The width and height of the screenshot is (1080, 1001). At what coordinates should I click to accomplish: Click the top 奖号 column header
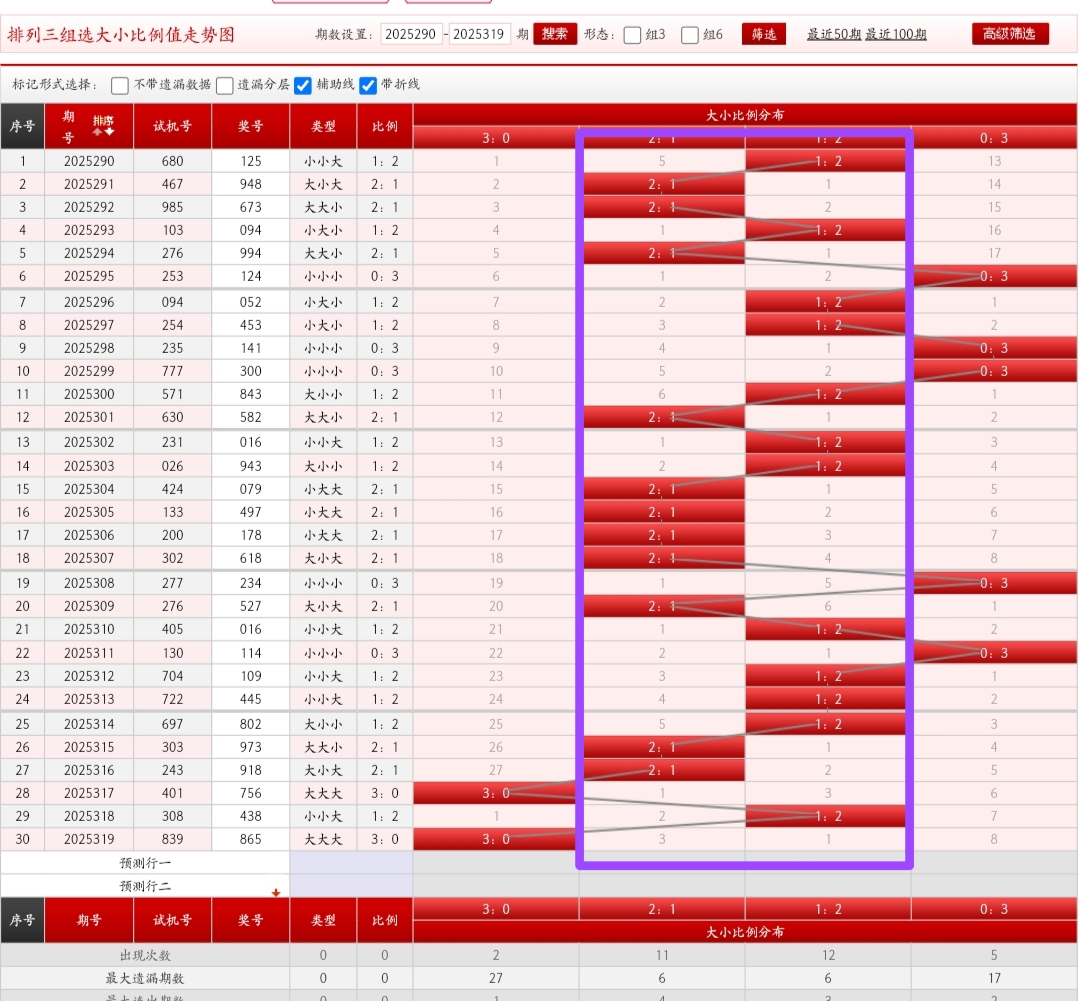click(251, 126)
